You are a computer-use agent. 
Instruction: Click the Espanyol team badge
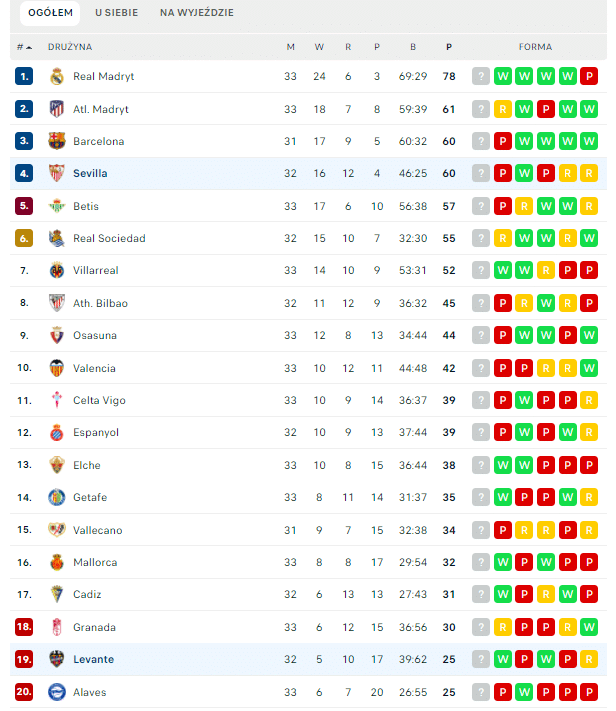(x=57, y=433)
